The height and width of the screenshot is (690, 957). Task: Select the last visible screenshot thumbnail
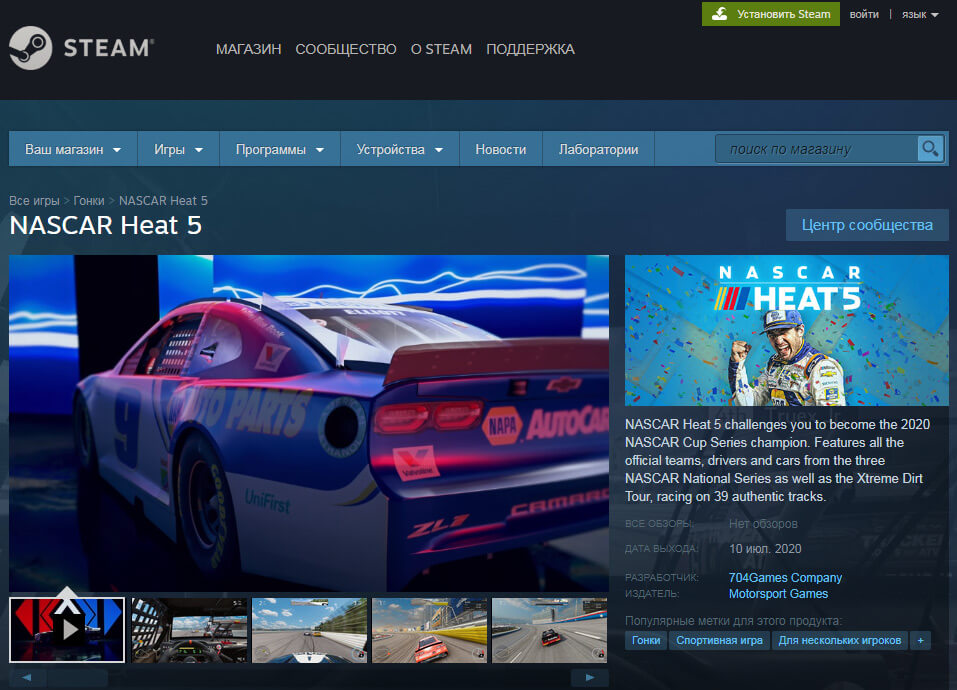[549, 630]
